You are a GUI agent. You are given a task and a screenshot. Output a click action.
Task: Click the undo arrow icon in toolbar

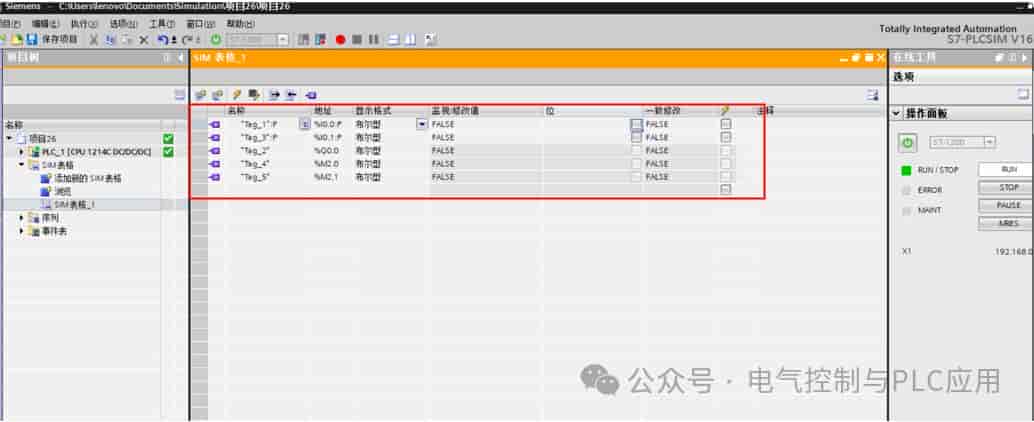tap(163, 40)
